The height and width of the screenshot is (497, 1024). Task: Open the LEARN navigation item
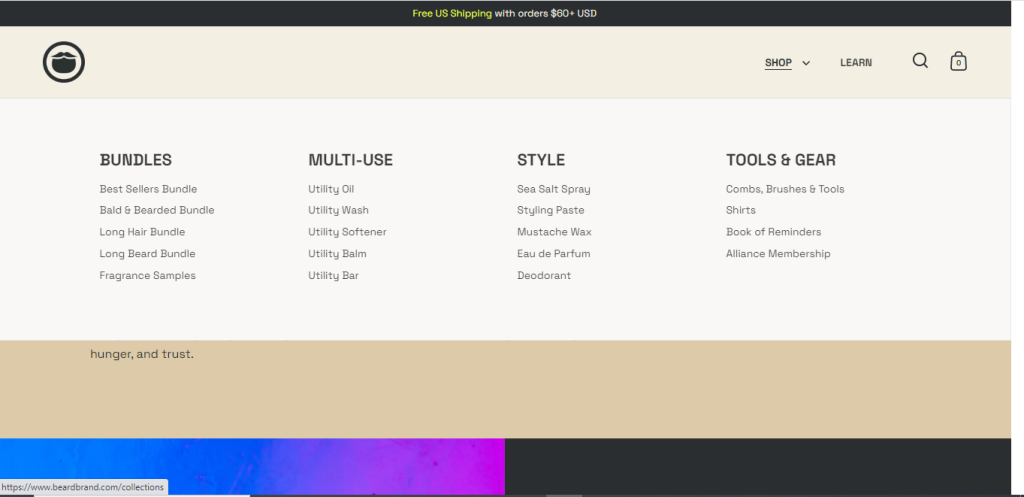[856, 63]
